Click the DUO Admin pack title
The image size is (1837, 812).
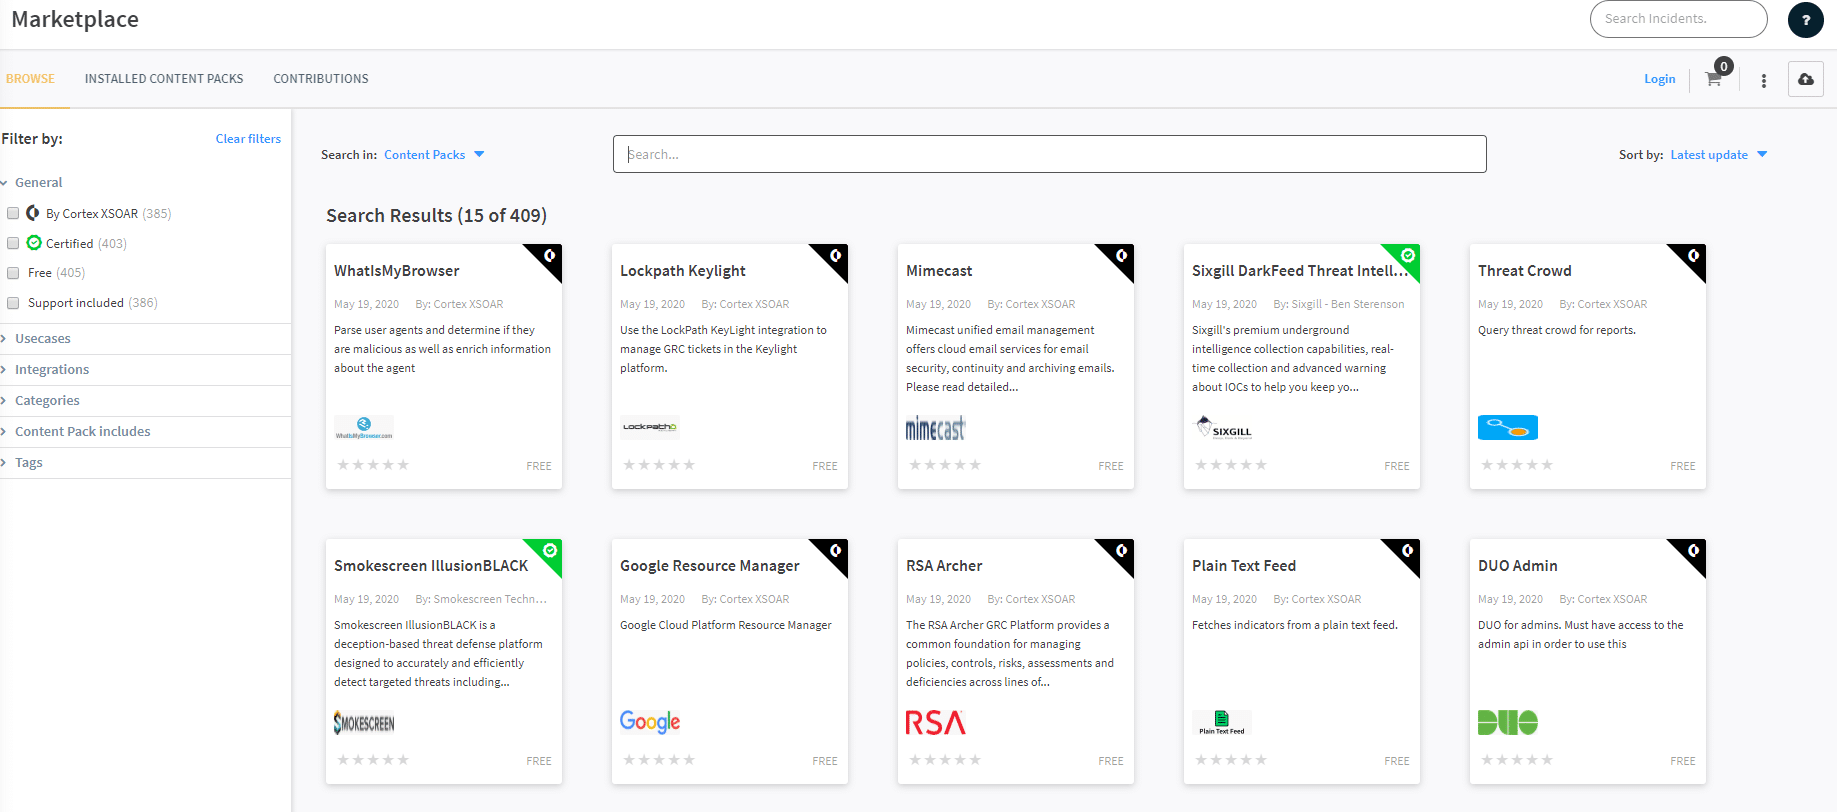1518,566
